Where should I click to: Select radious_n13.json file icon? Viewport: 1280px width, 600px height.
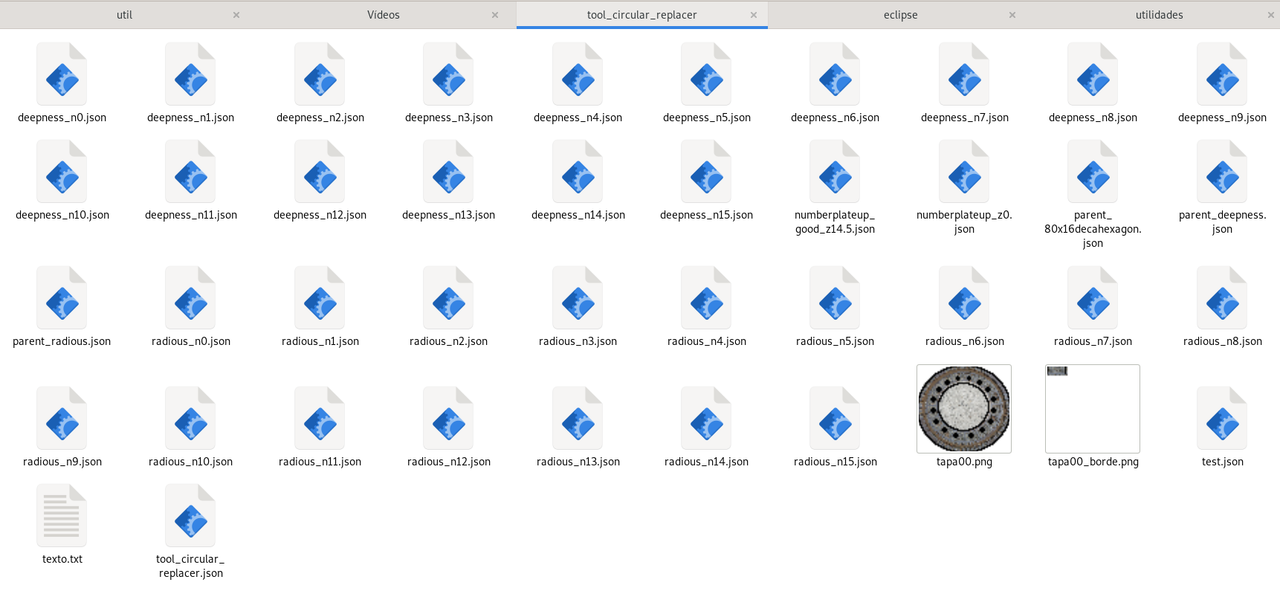pos(578,418)
